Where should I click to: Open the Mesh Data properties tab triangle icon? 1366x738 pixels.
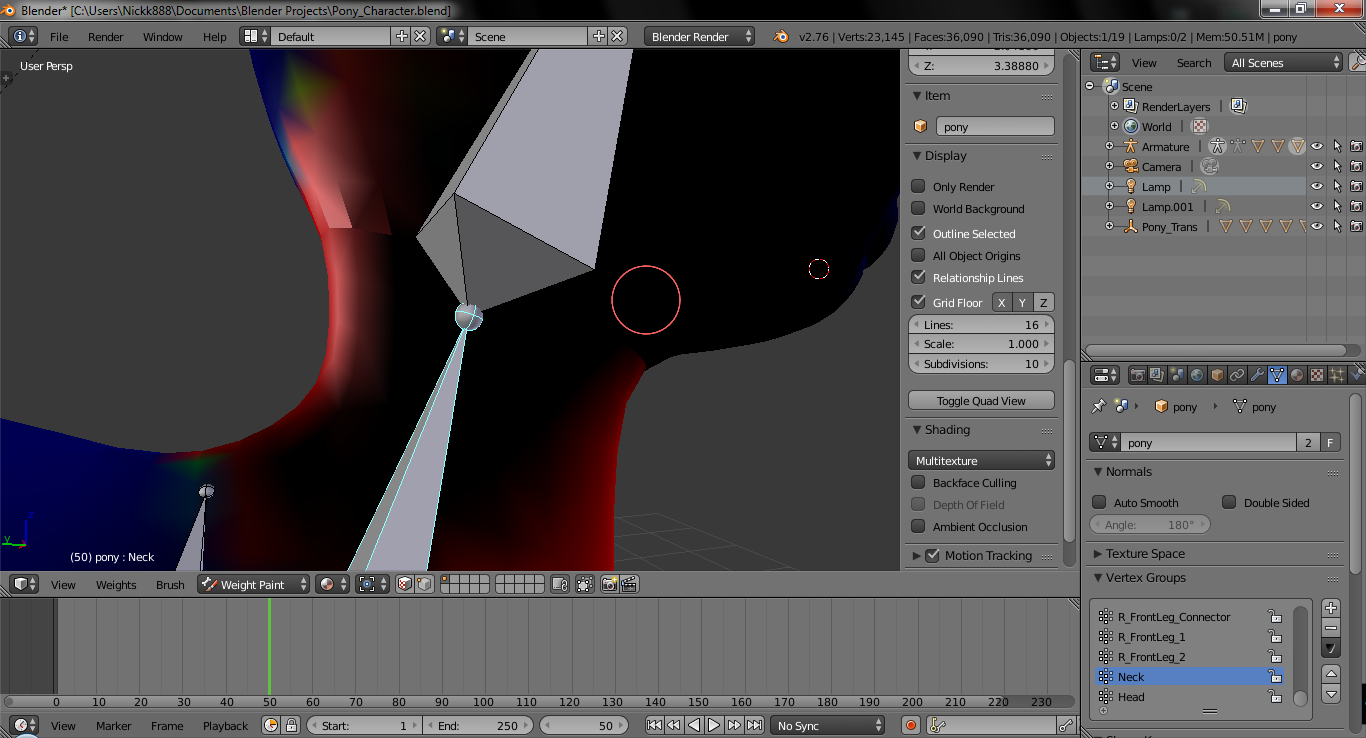pos(1277,375)
